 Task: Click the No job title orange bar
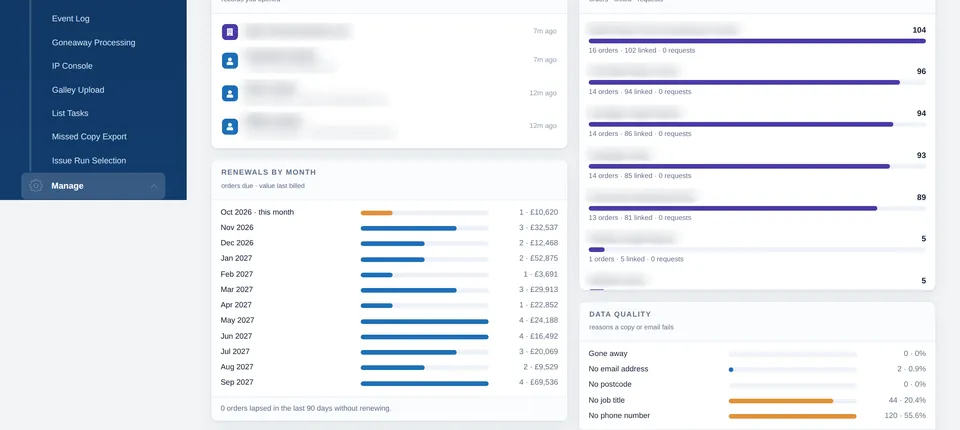tap(781, 401)
